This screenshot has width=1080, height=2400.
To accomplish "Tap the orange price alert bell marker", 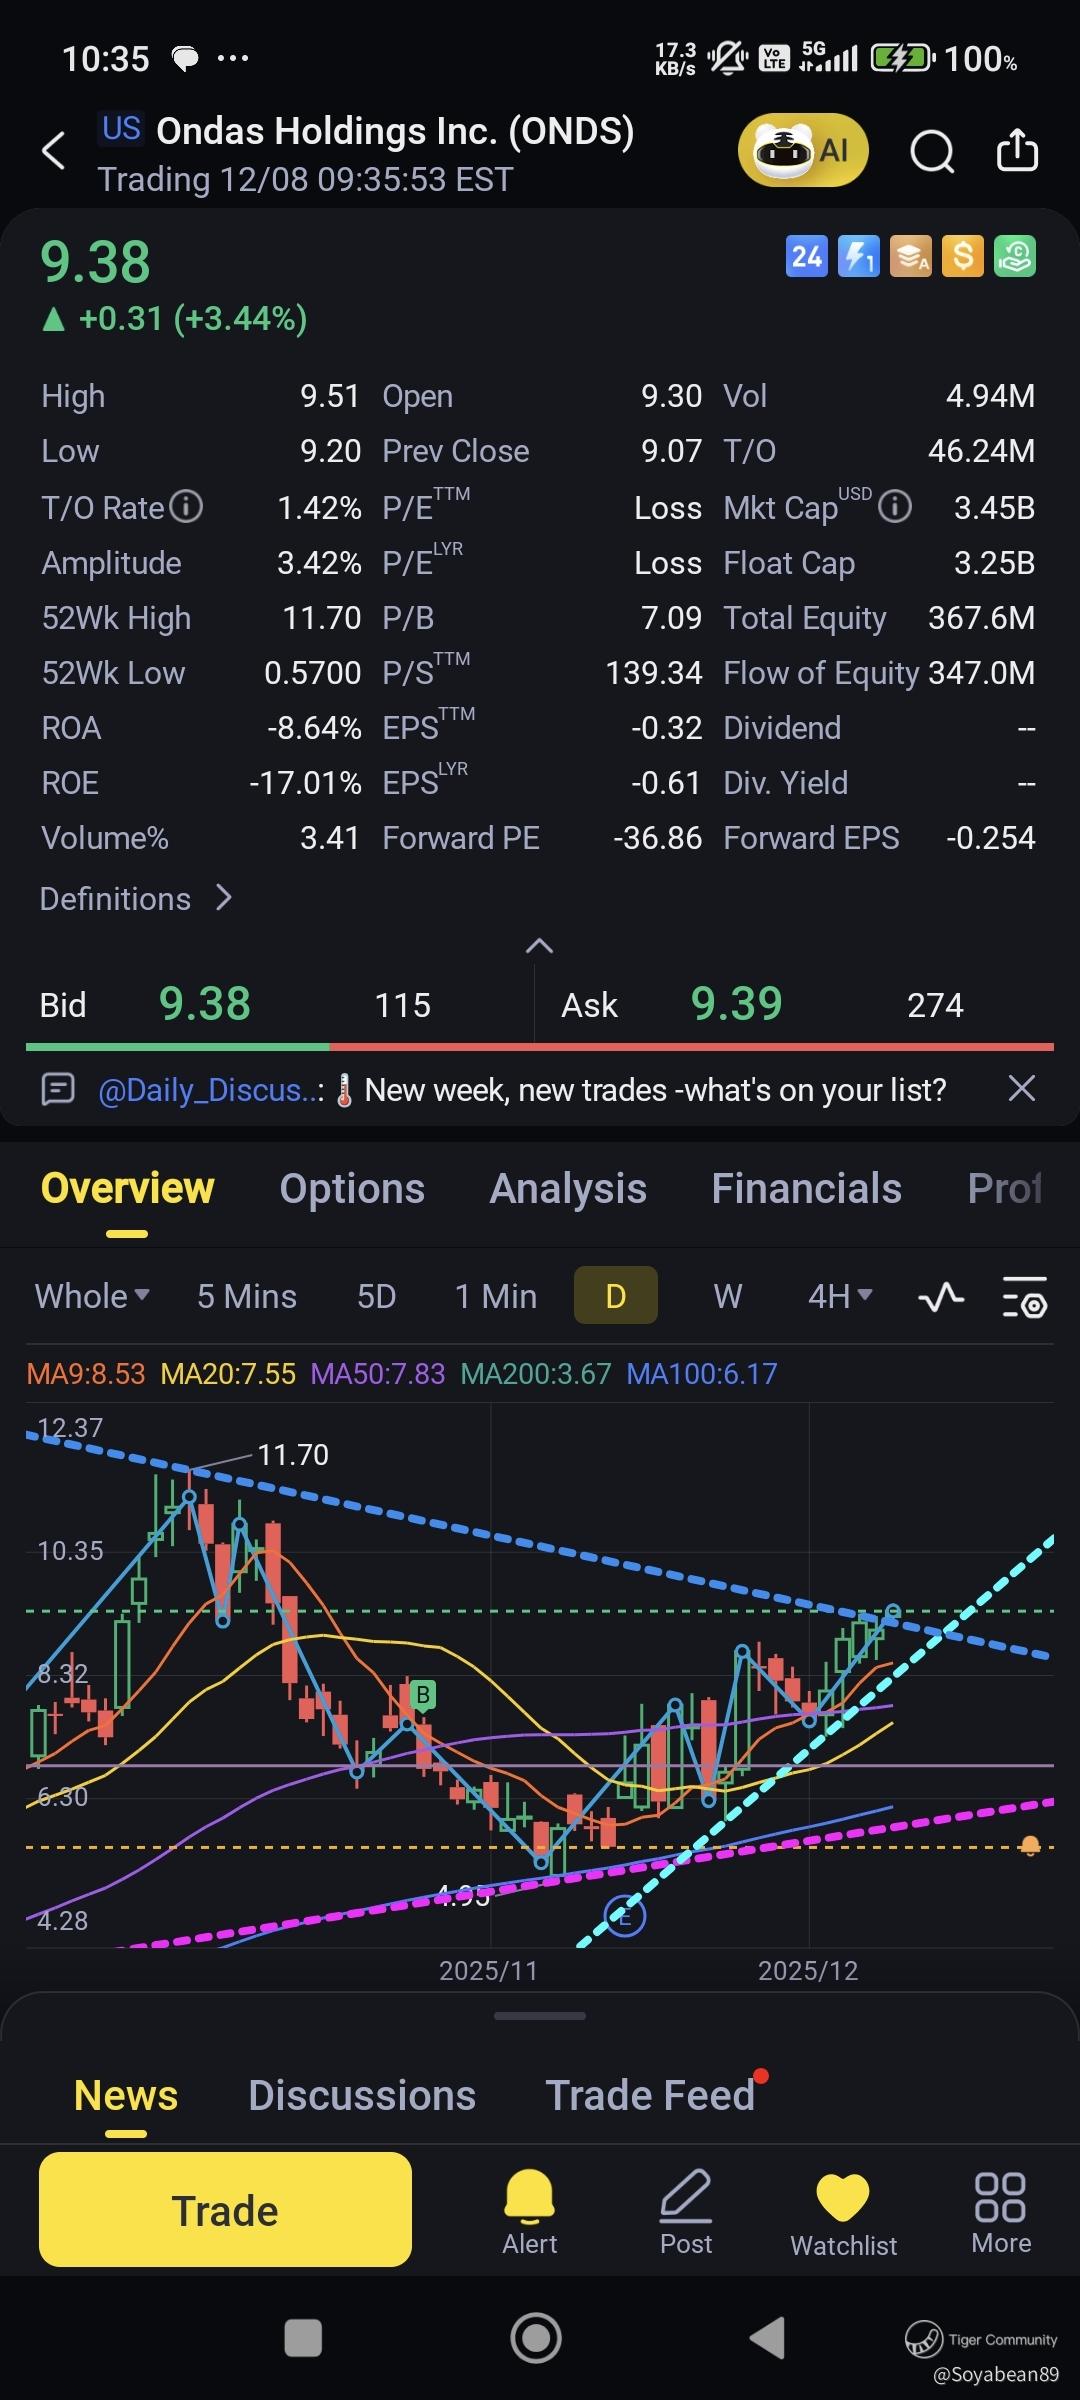I will click(x=1030, y=1846).
